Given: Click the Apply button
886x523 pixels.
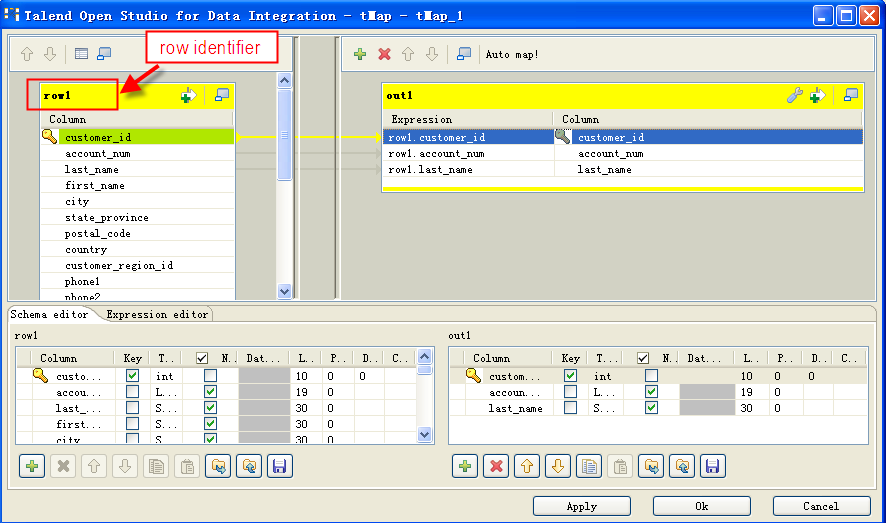Looking at the screenshot, I should [x=581, y=506].
